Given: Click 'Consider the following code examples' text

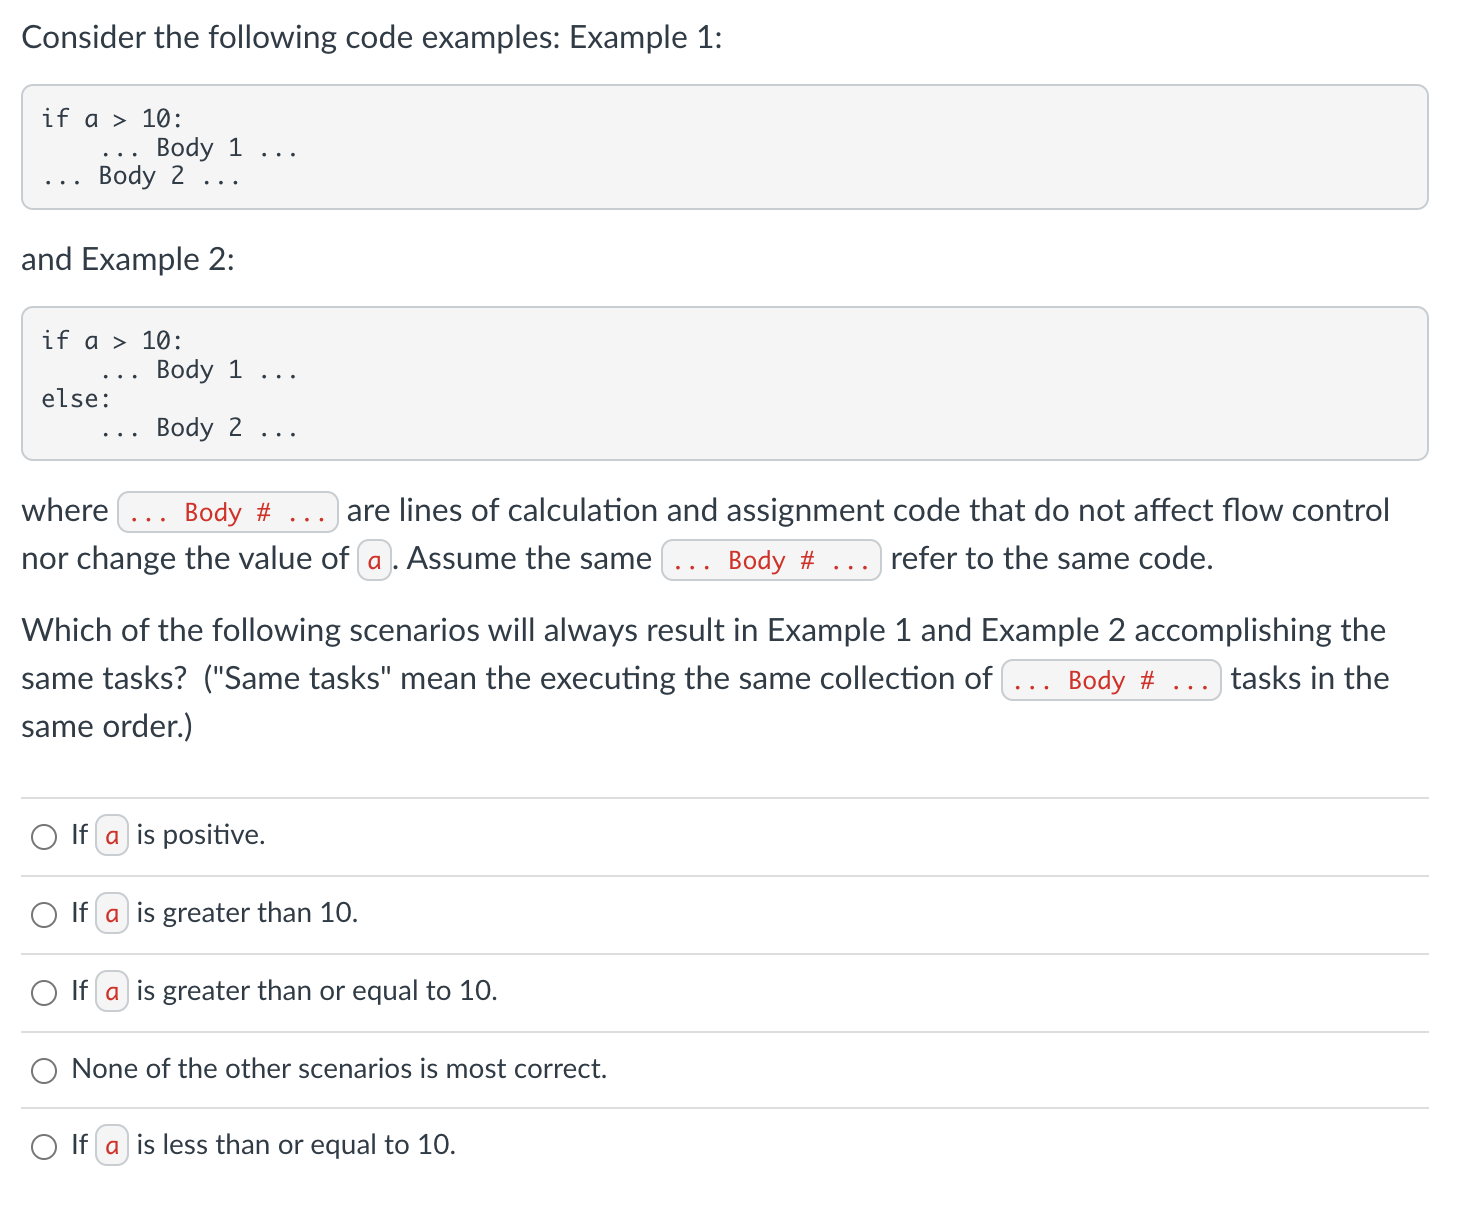Looking at the screenshot, I should (291, 37).
